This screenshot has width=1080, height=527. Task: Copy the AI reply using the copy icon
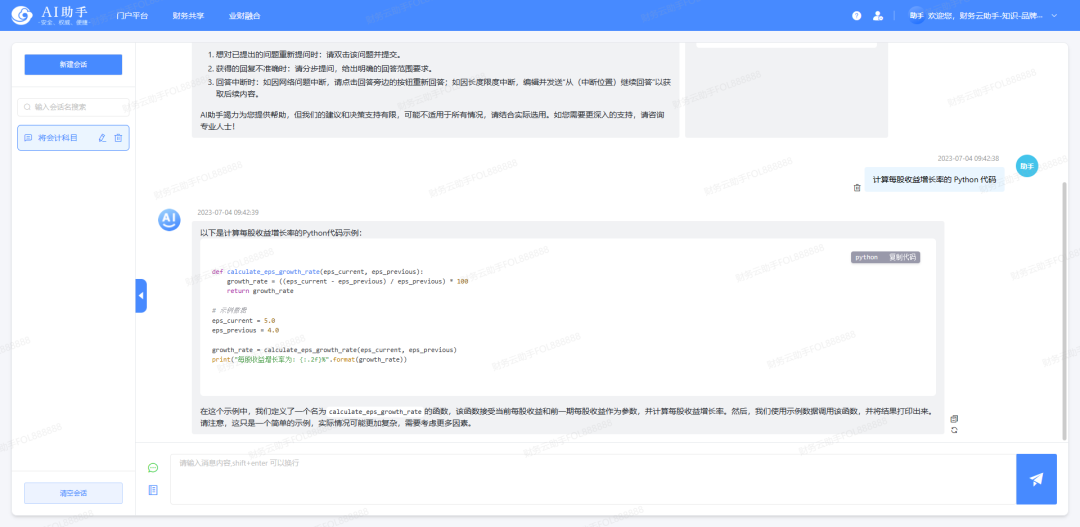pos(954,419)
